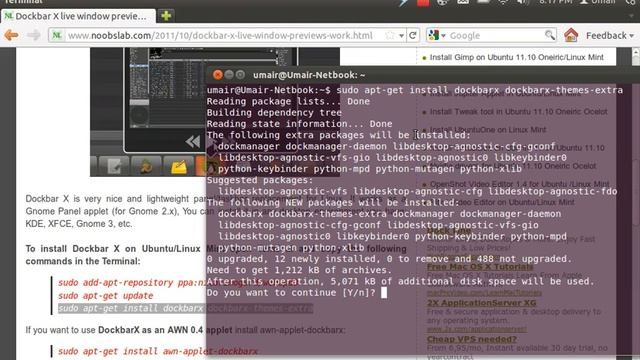The width and height of the screenshot is (640, 360).
Task: Open the Install Tweak tool in Ubuntu 11.10 link
Action: 518,111
